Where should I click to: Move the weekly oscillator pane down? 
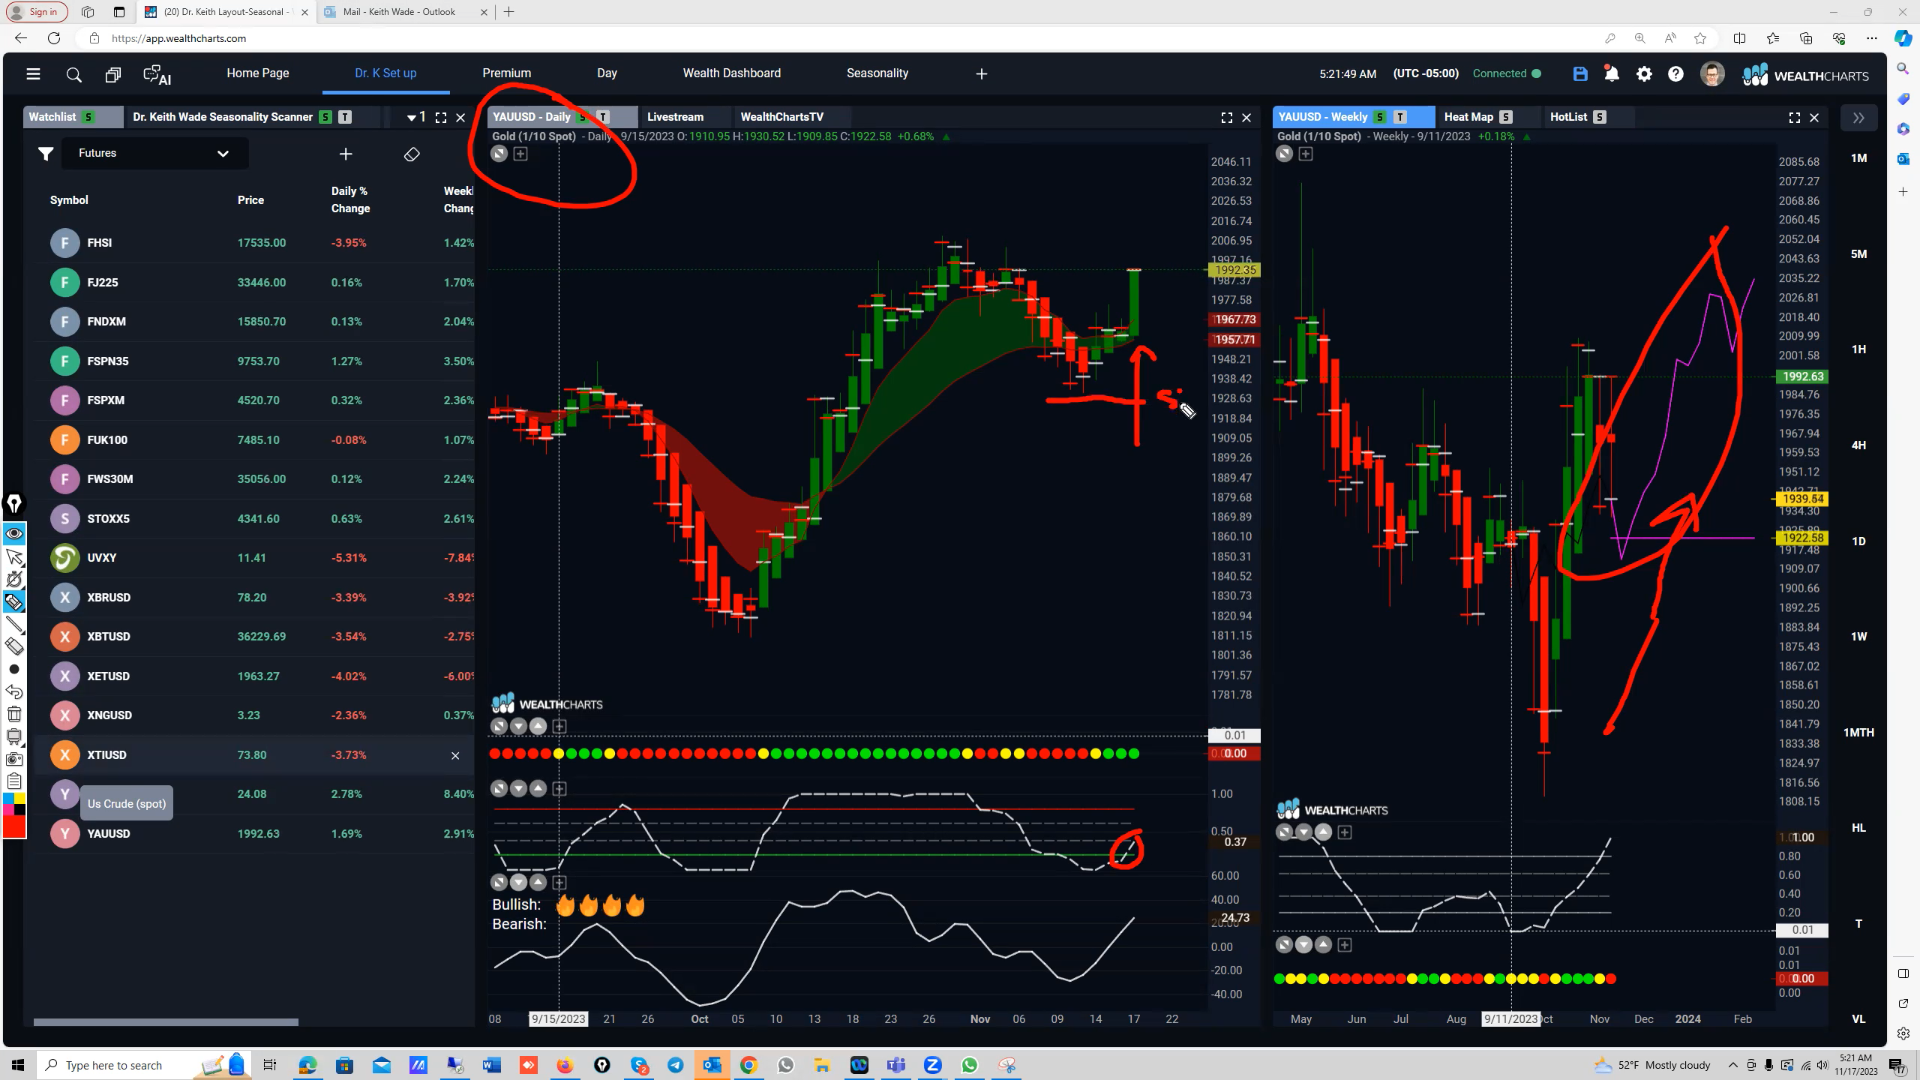(x=1304, y=832)
